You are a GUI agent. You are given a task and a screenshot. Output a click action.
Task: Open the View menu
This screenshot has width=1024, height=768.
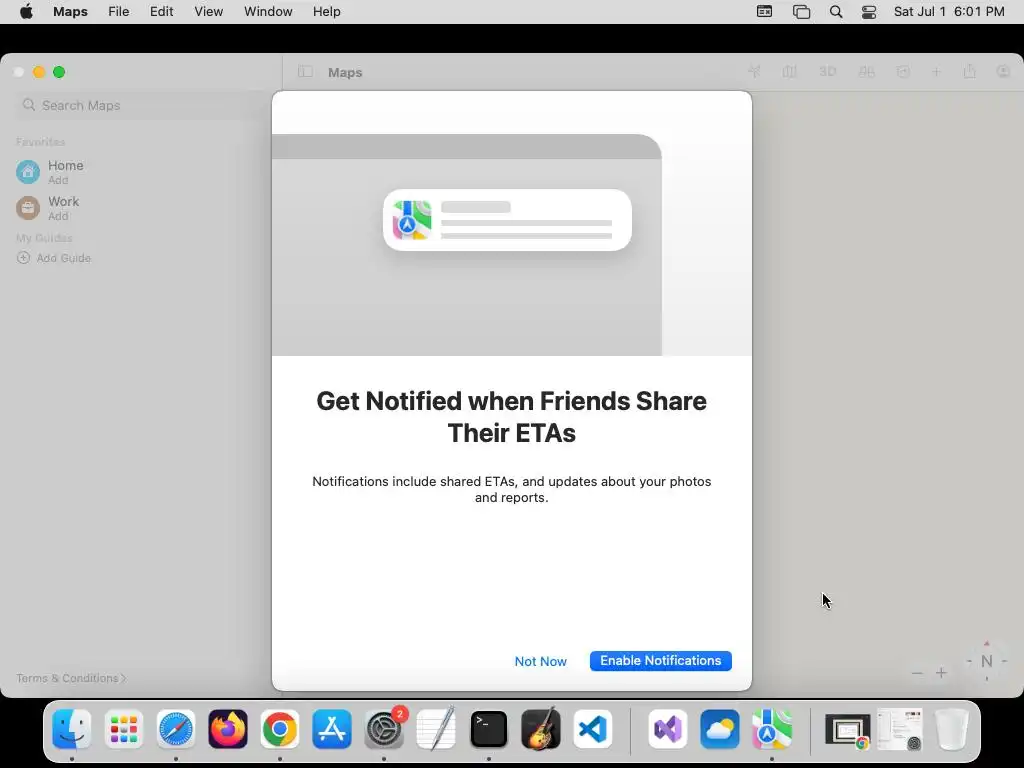click(208, 12)
